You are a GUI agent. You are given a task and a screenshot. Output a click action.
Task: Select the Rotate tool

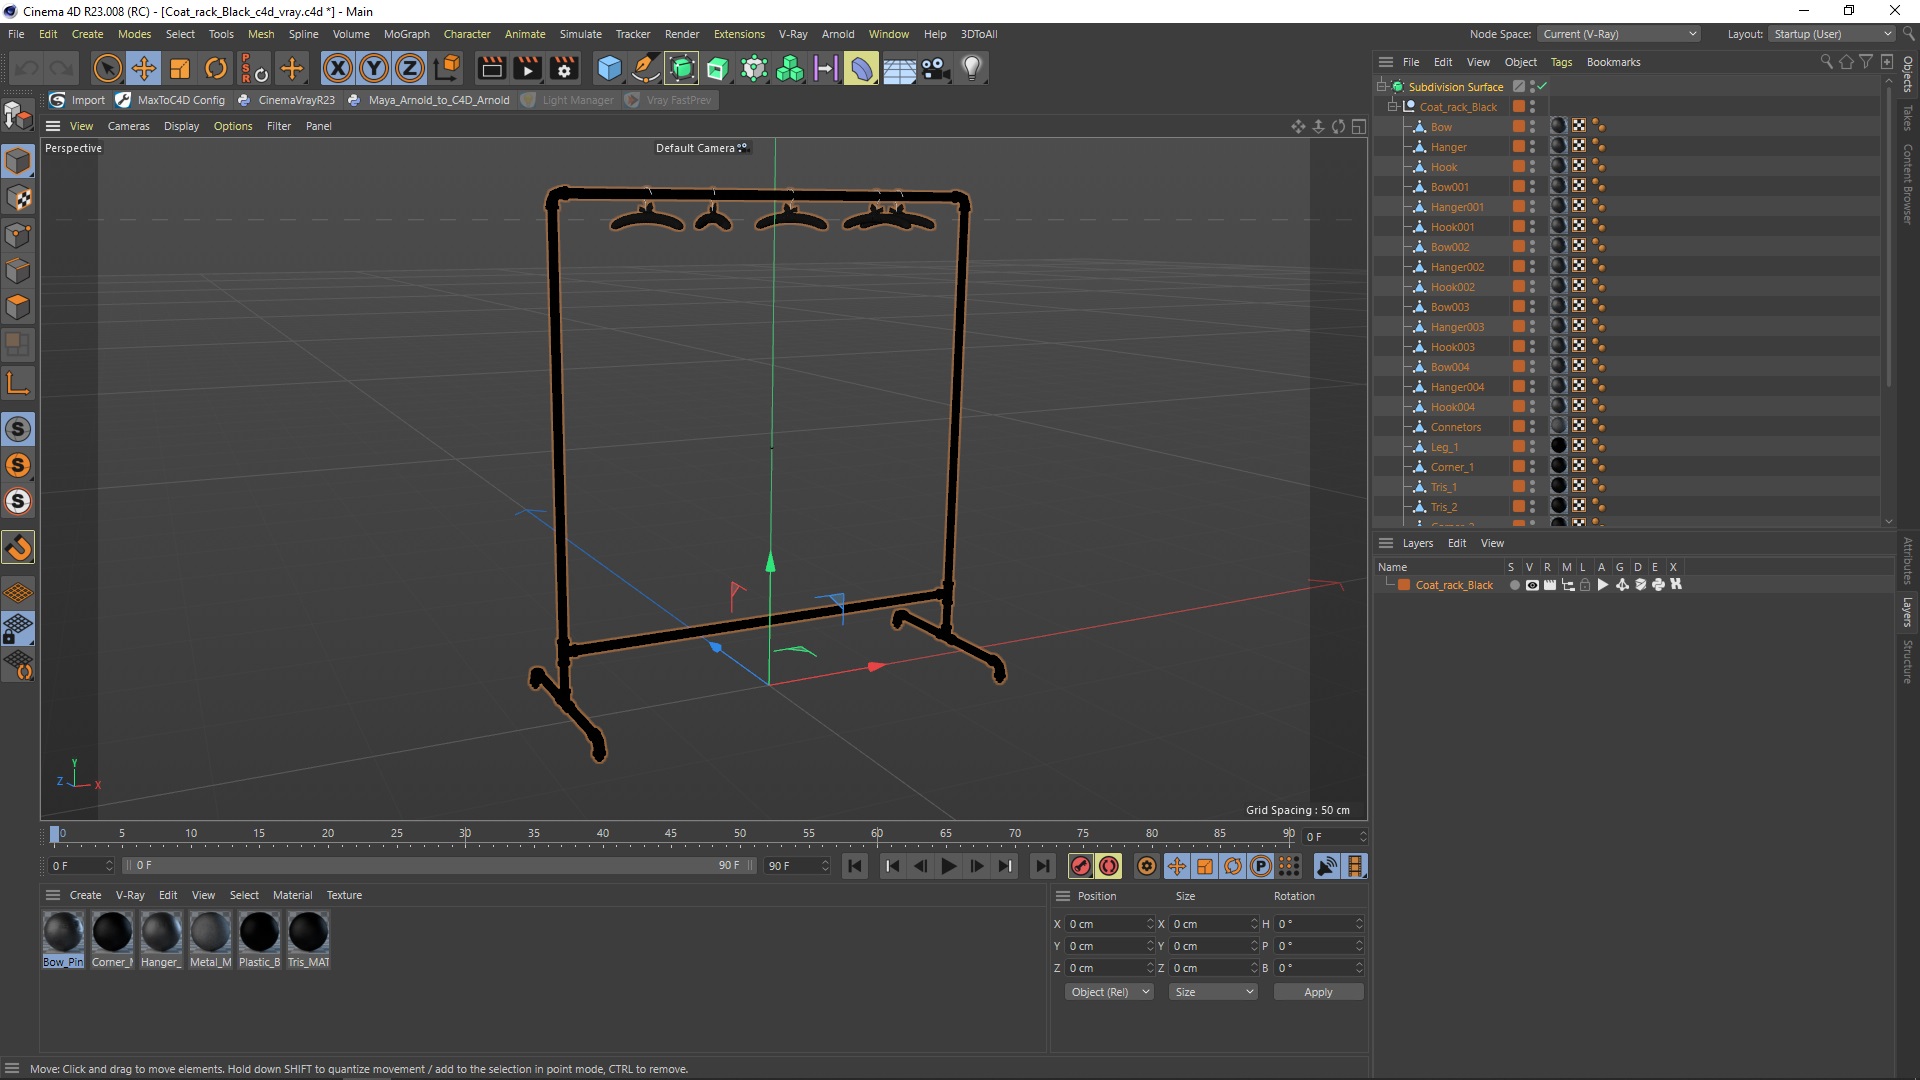coord(216,68)
